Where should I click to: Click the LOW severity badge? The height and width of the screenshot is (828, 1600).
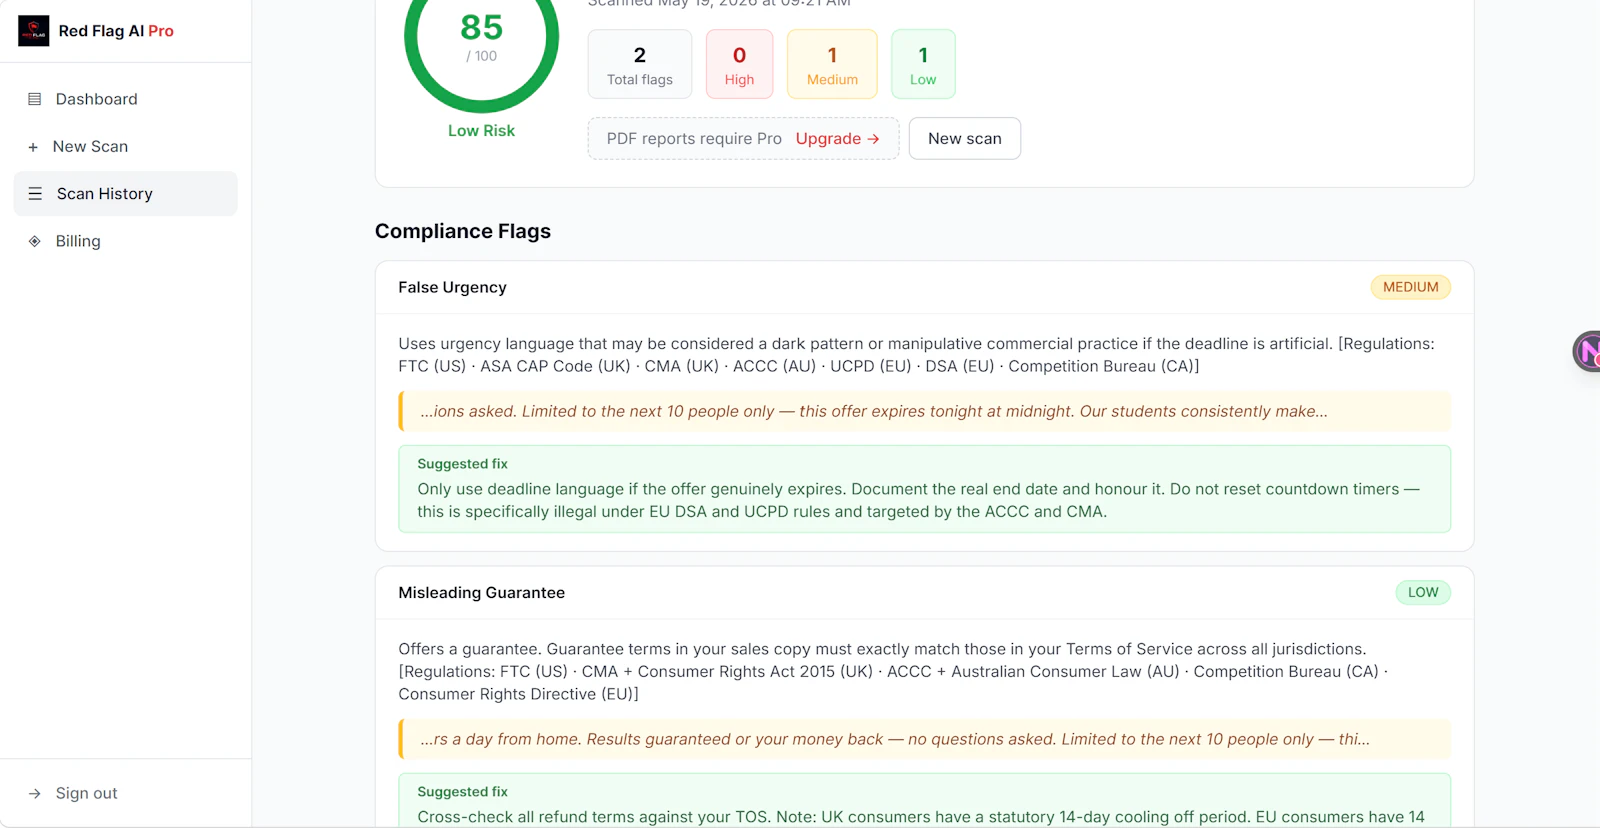click(x=1423, y=592)
